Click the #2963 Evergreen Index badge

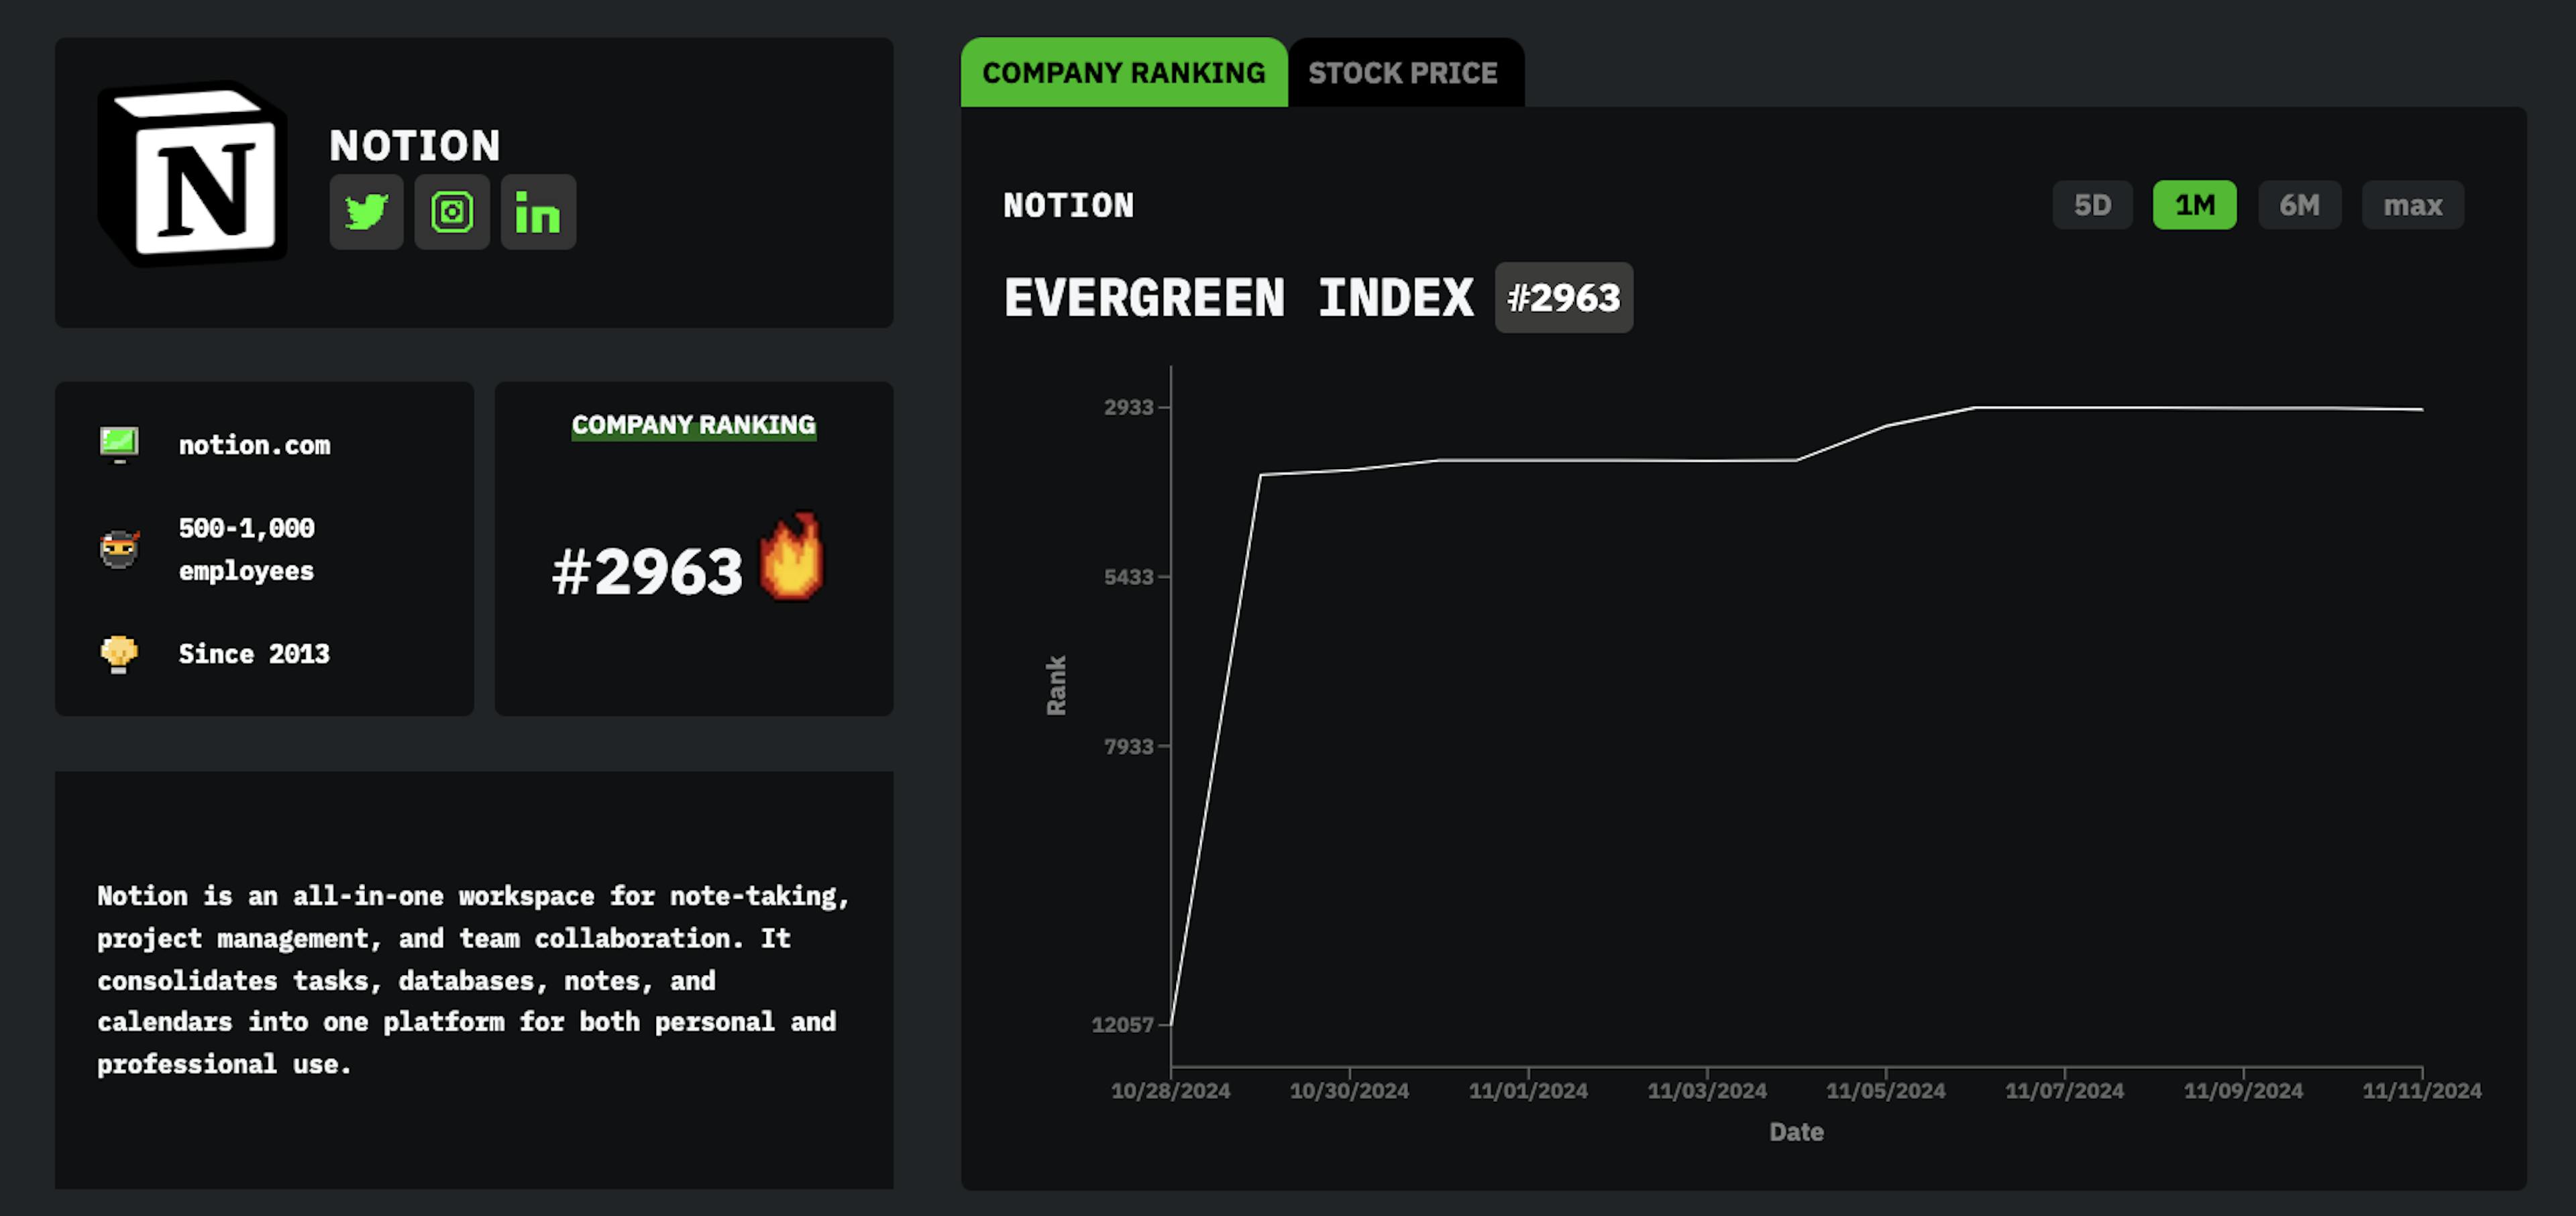tap(1563, 298)
